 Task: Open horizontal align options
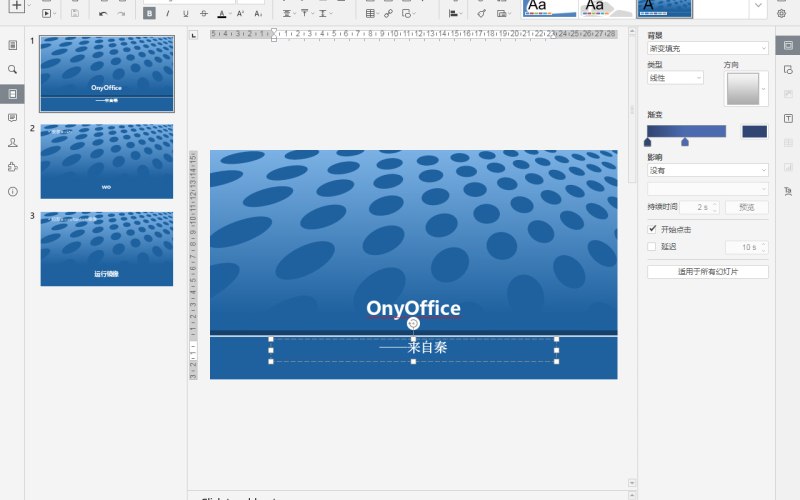tap(288, 13)
